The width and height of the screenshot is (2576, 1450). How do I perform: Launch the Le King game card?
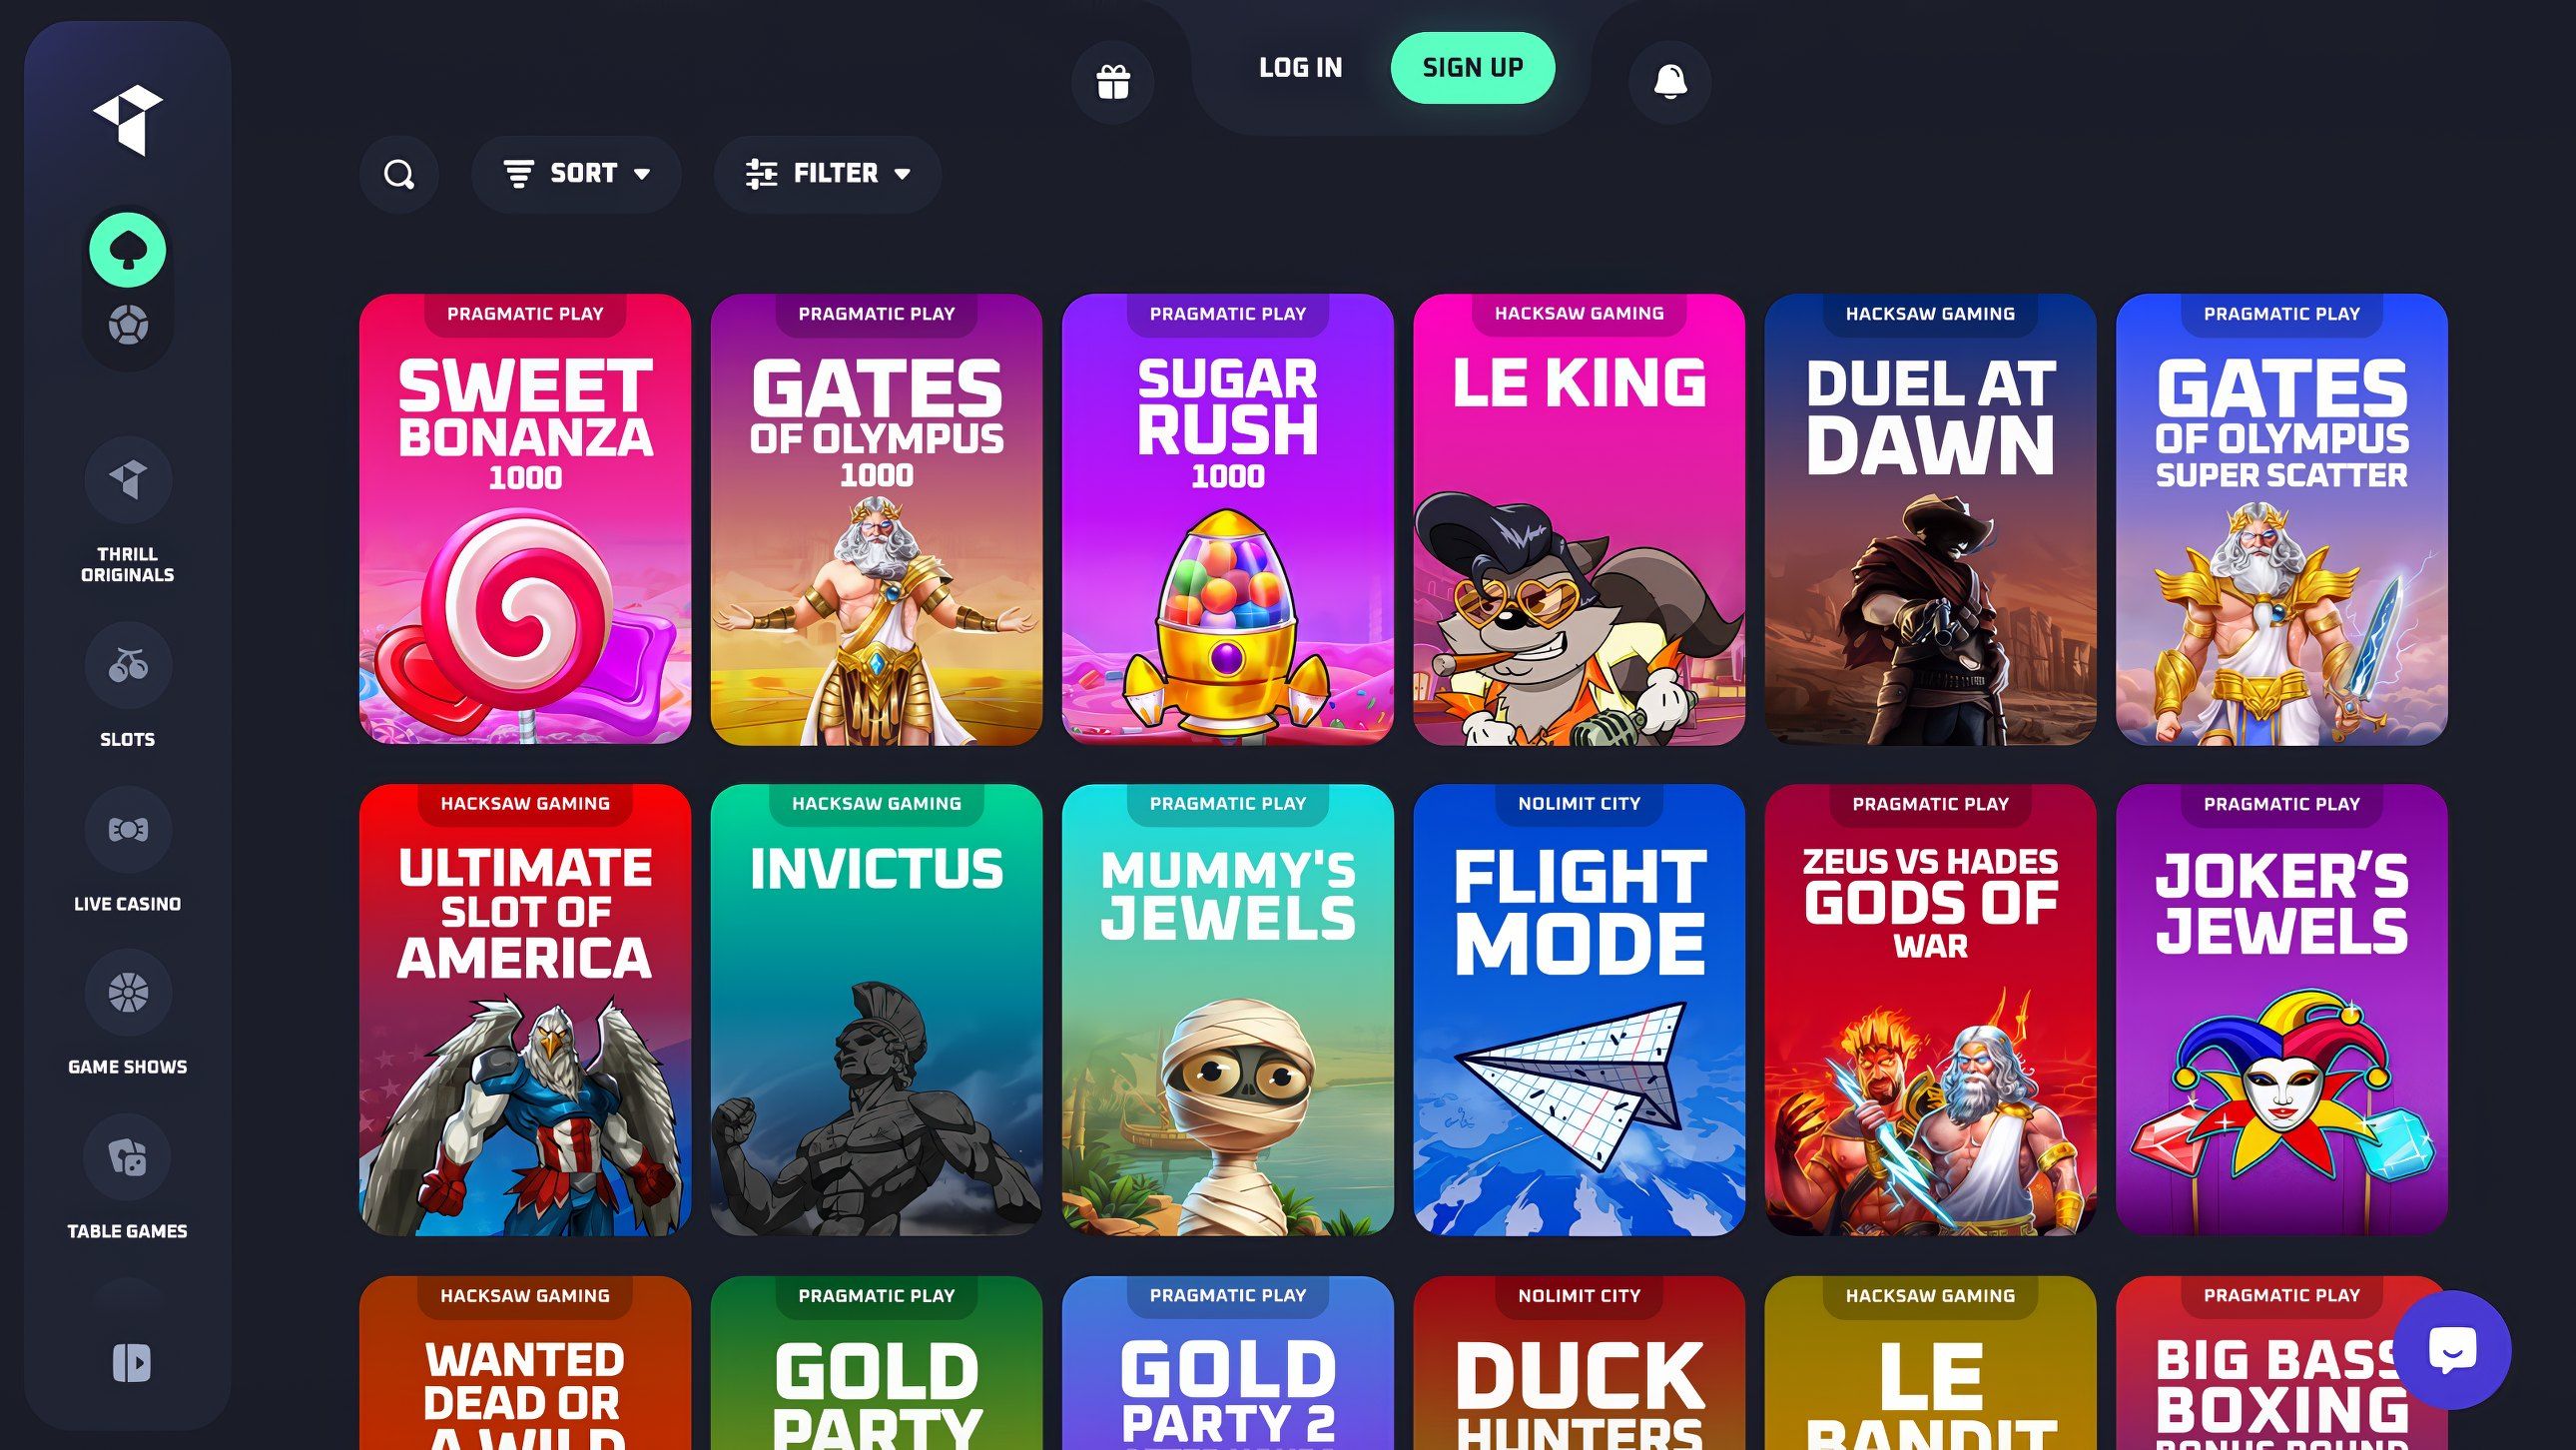(1579, 519)
